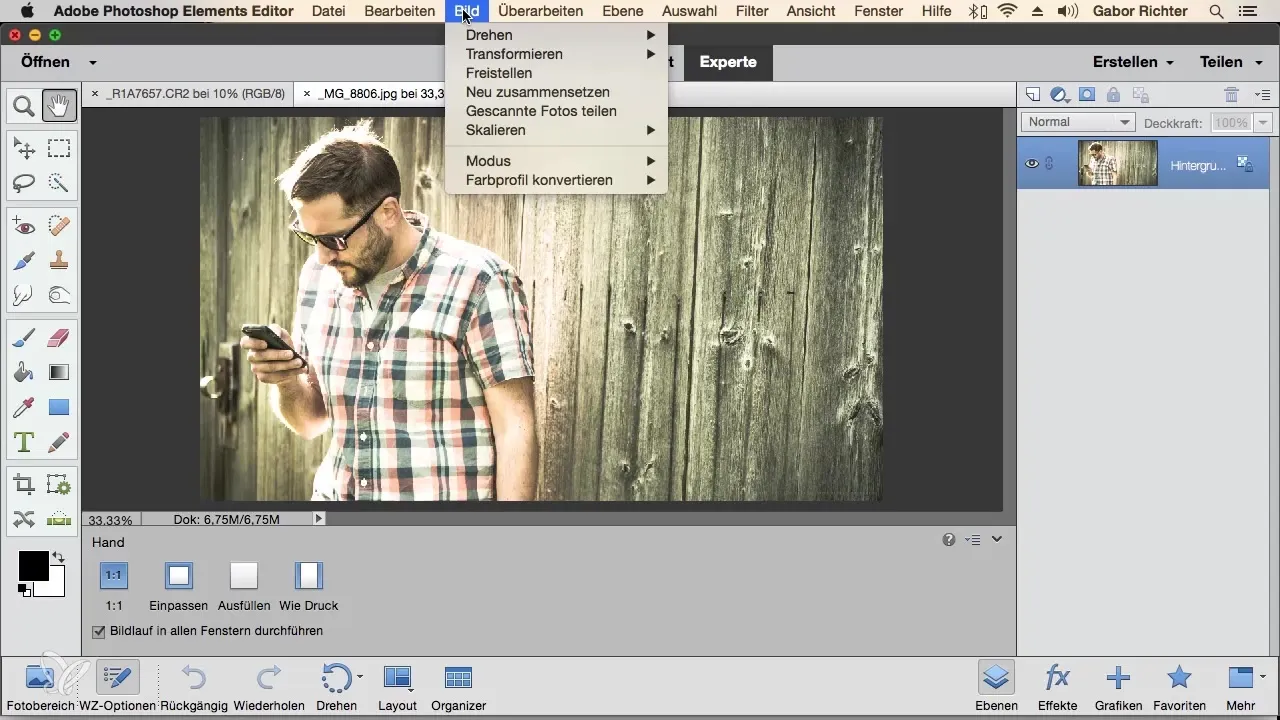1280x720 pixels.
Task: Select the Rectangular Marquee tool
Action: click(59, 149)
